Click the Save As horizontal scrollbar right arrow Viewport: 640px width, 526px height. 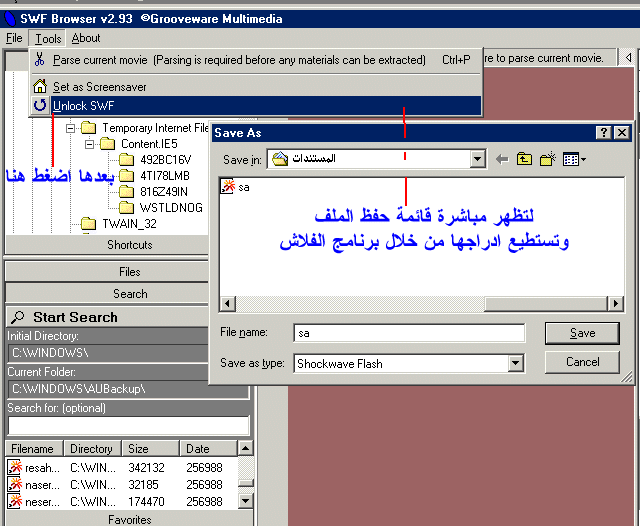616,304
